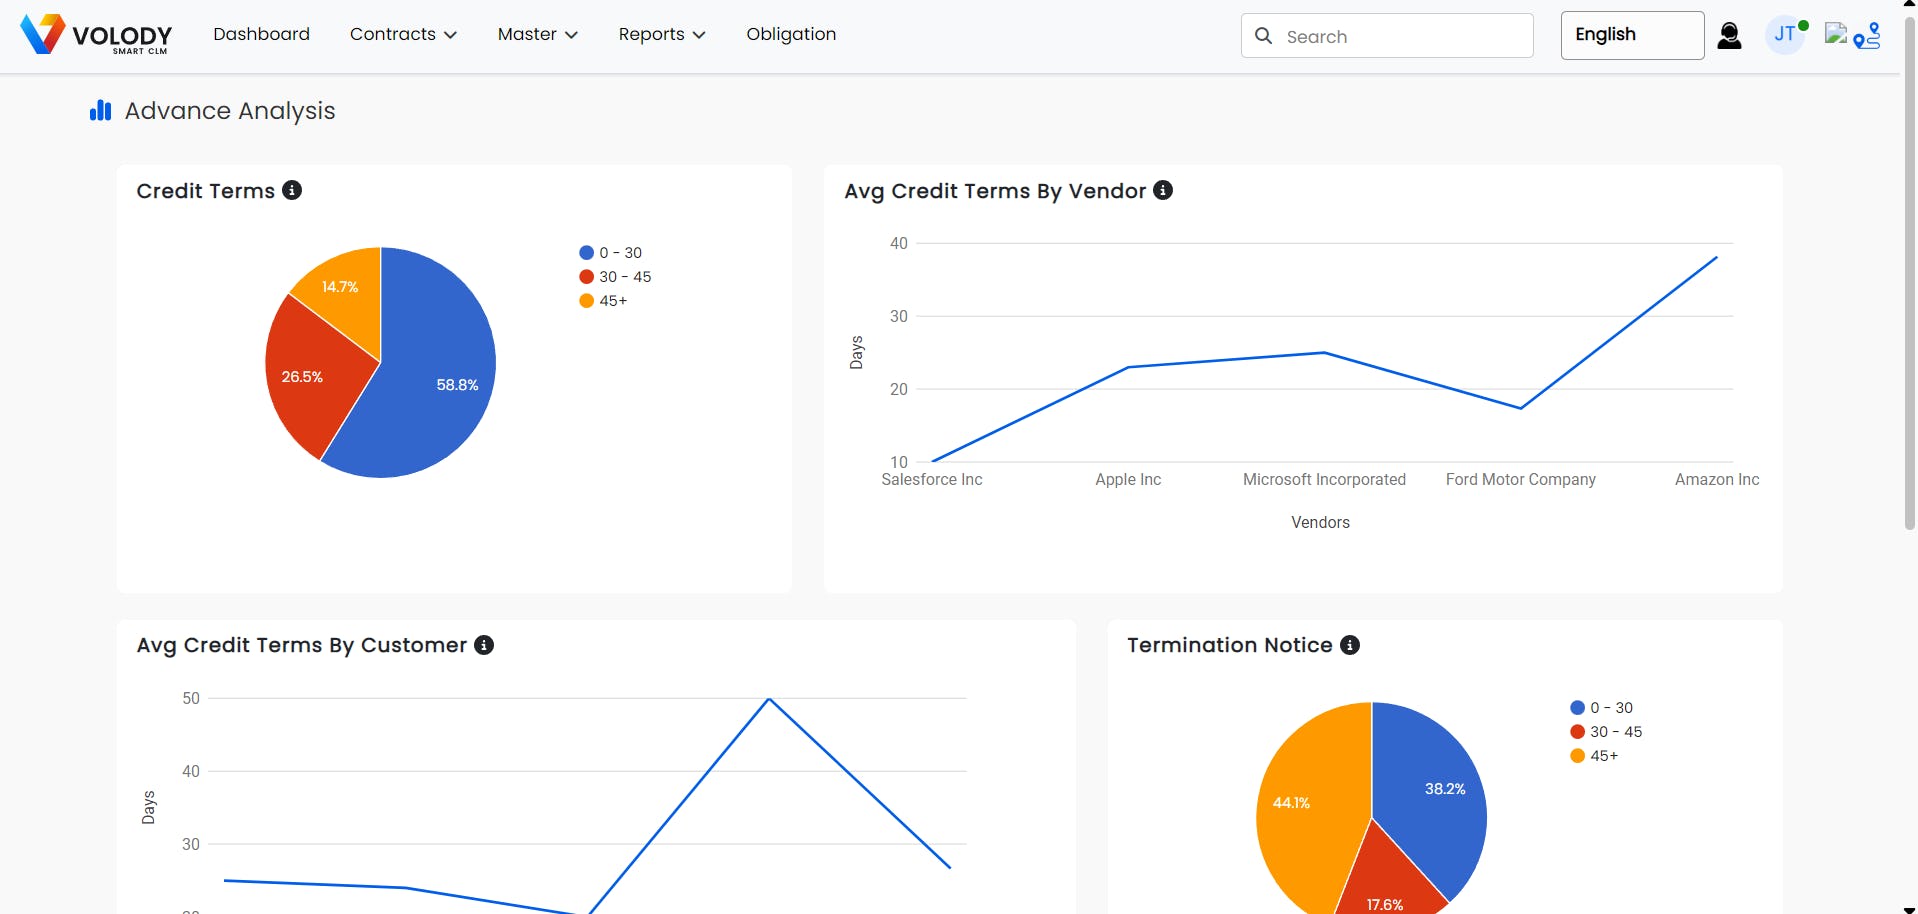Go to the Dashboard menu item
1918x914 pixels.
point(261,34)
